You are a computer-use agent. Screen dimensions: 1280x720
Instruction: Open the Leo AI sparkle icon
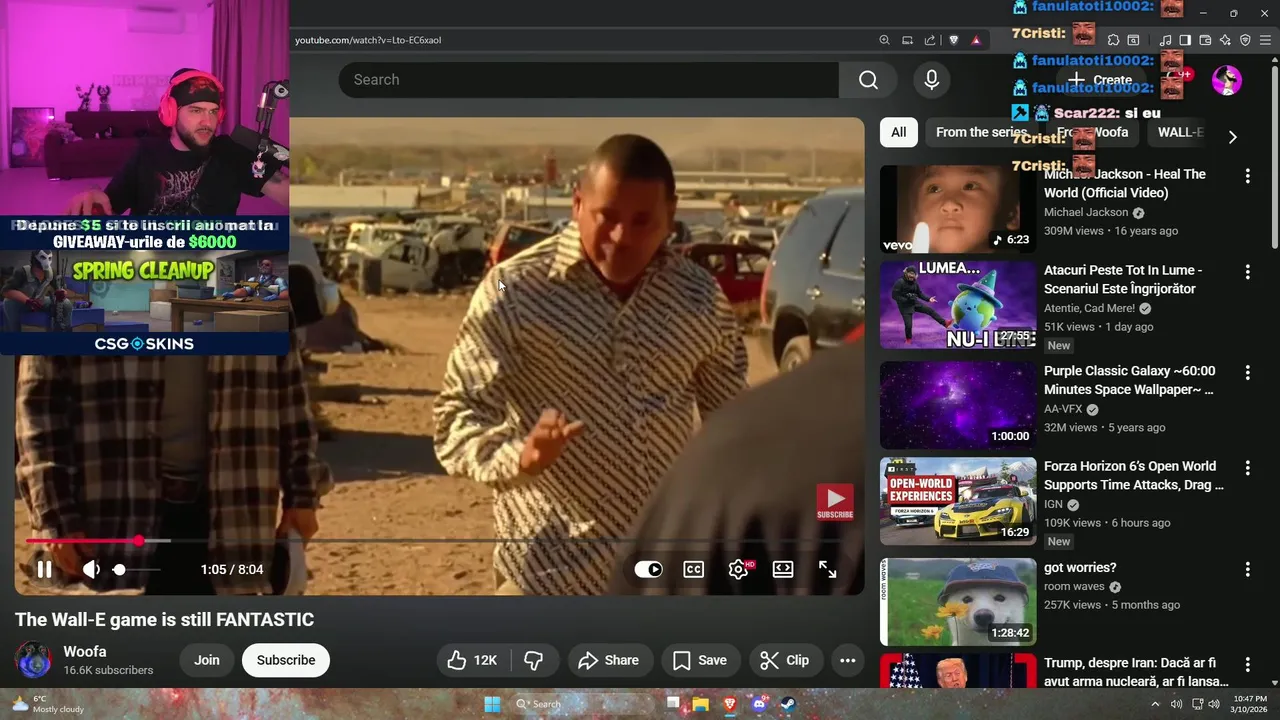point(1225,40)
